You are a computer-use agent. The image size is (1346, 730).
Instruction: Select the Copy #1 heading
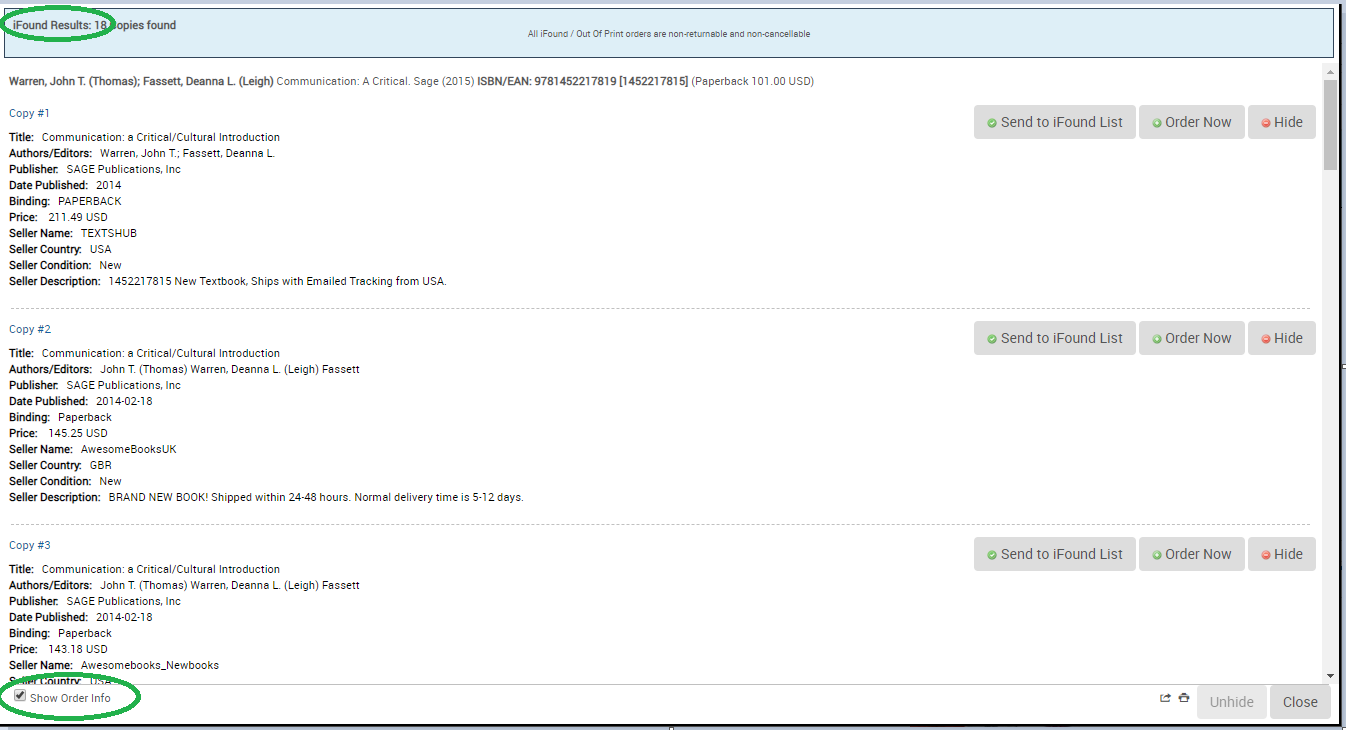[30, 113]
